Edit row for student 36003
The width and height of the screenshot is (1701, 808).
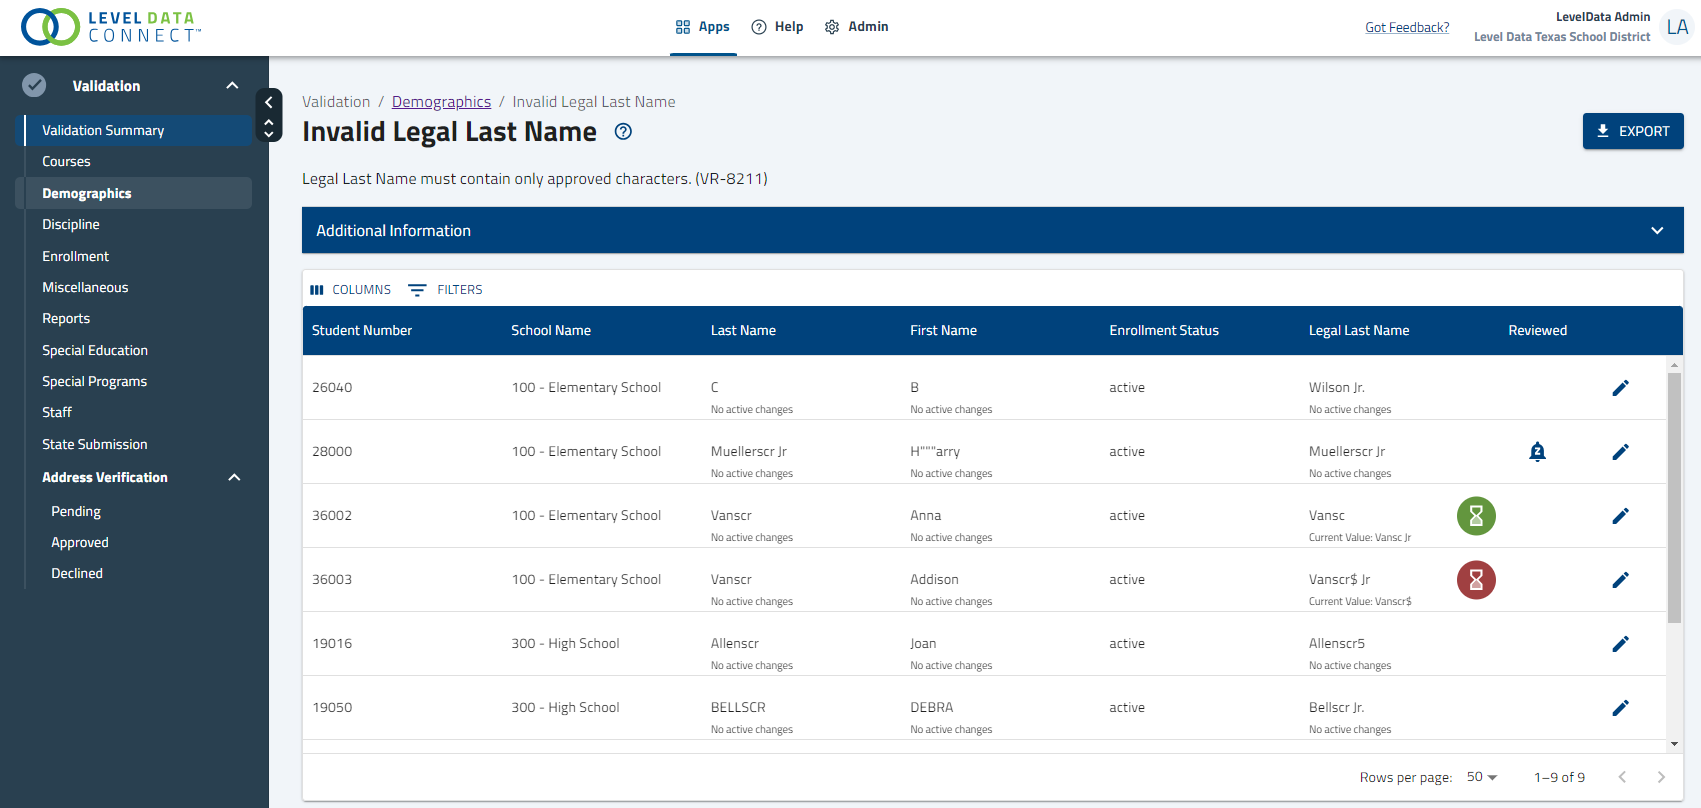click(1621, 580)
